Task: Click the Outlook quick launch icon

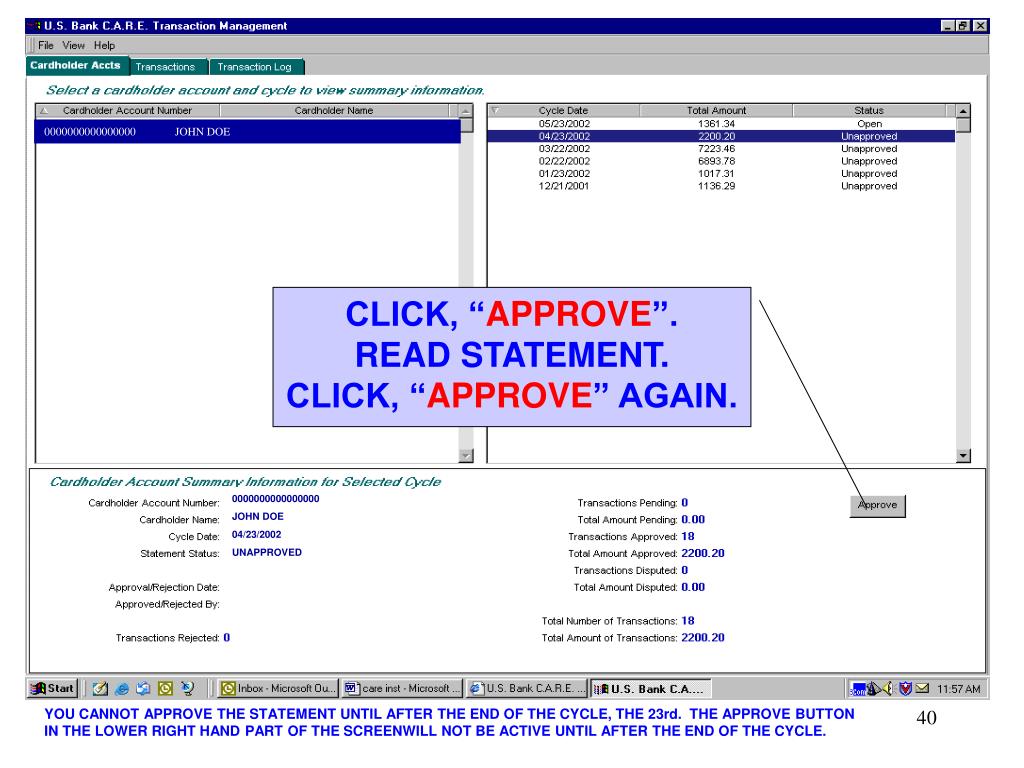Action: [x=165, y=688]
